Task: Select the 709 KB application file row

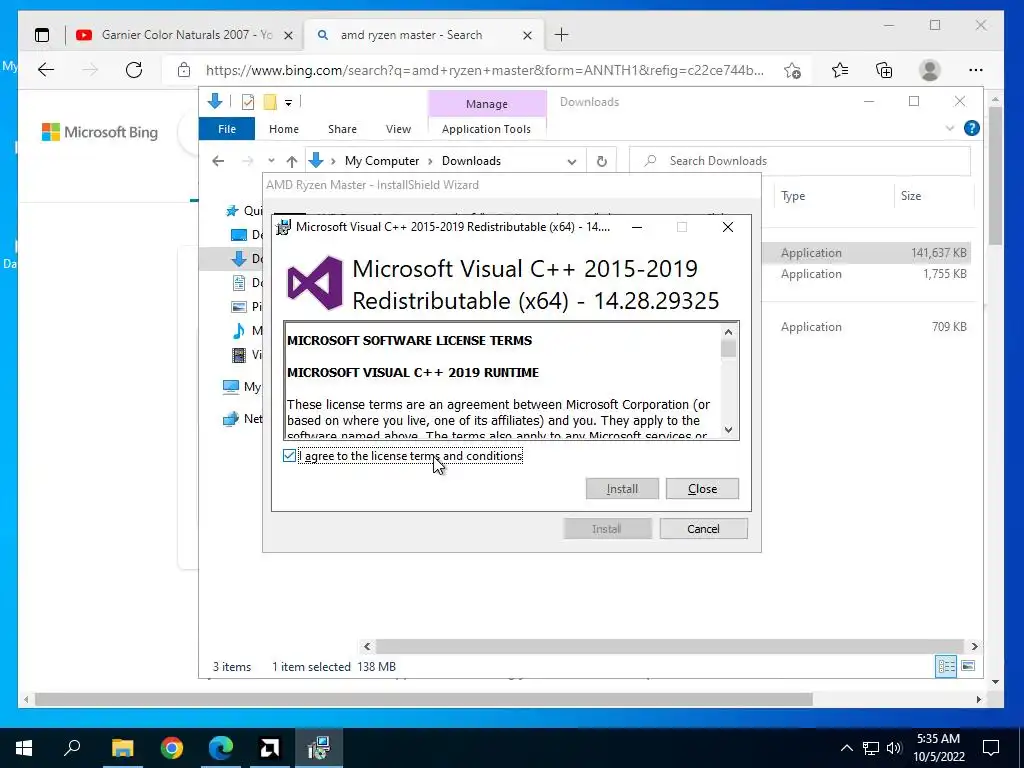Action: click(866, 327)
